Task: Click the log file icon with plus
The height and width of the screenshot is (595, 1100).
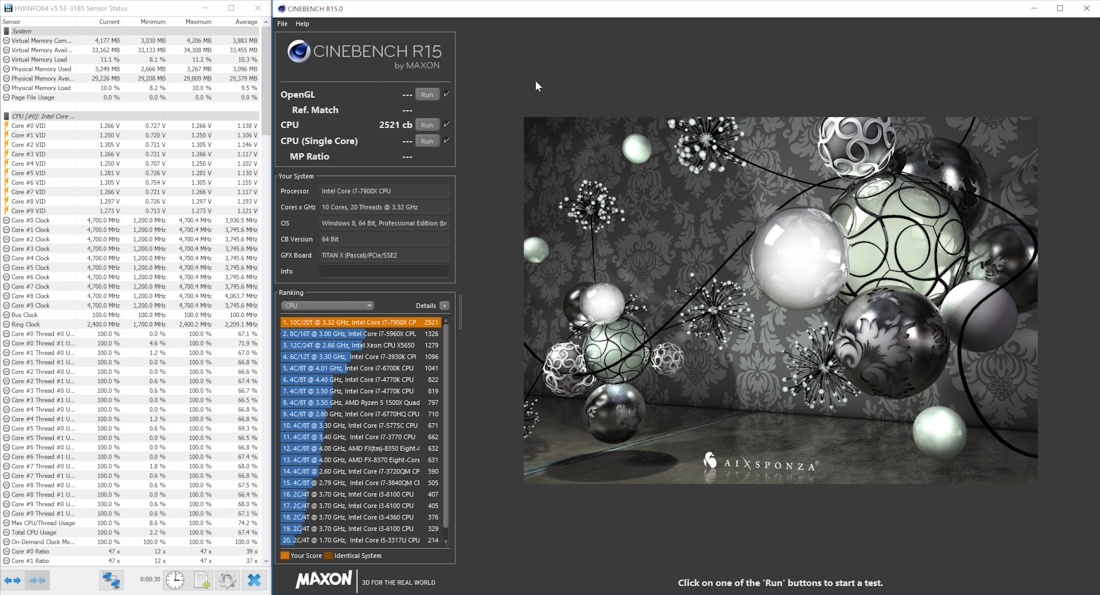Action: click(x=202, y=580)
